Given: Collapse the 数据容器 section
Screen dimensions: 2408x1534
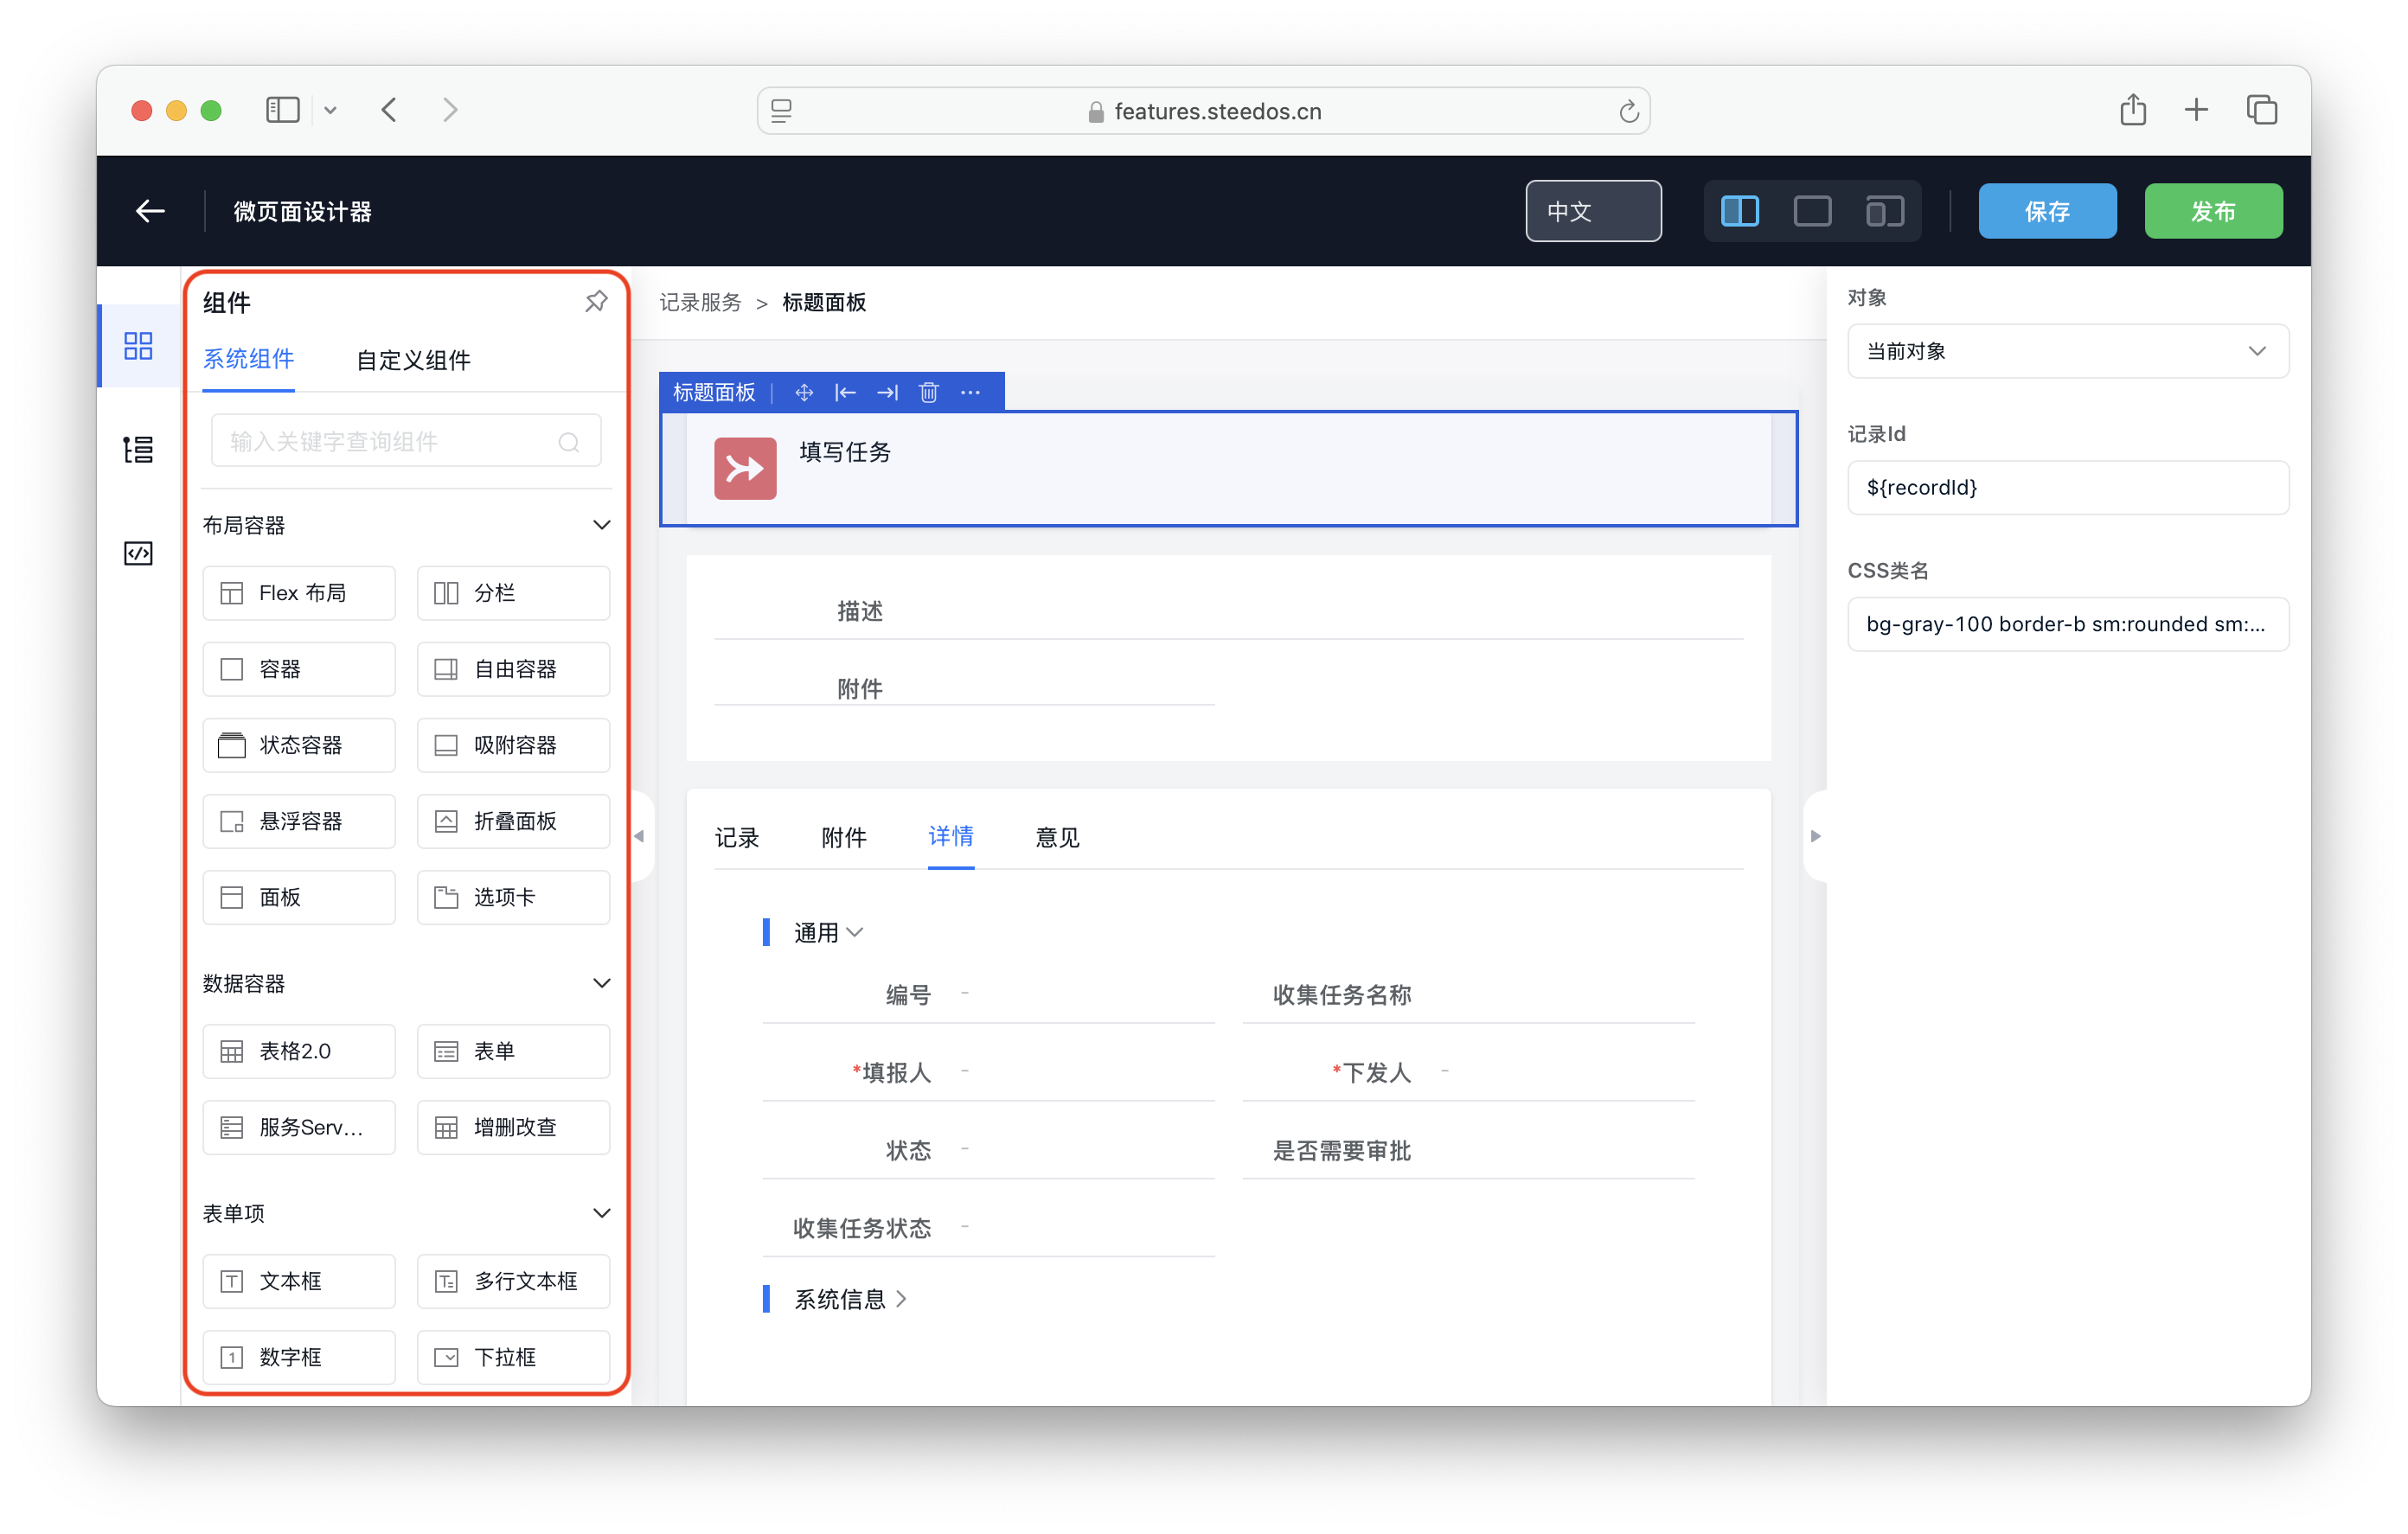Looking at the screenshot, I should point(602,983).
